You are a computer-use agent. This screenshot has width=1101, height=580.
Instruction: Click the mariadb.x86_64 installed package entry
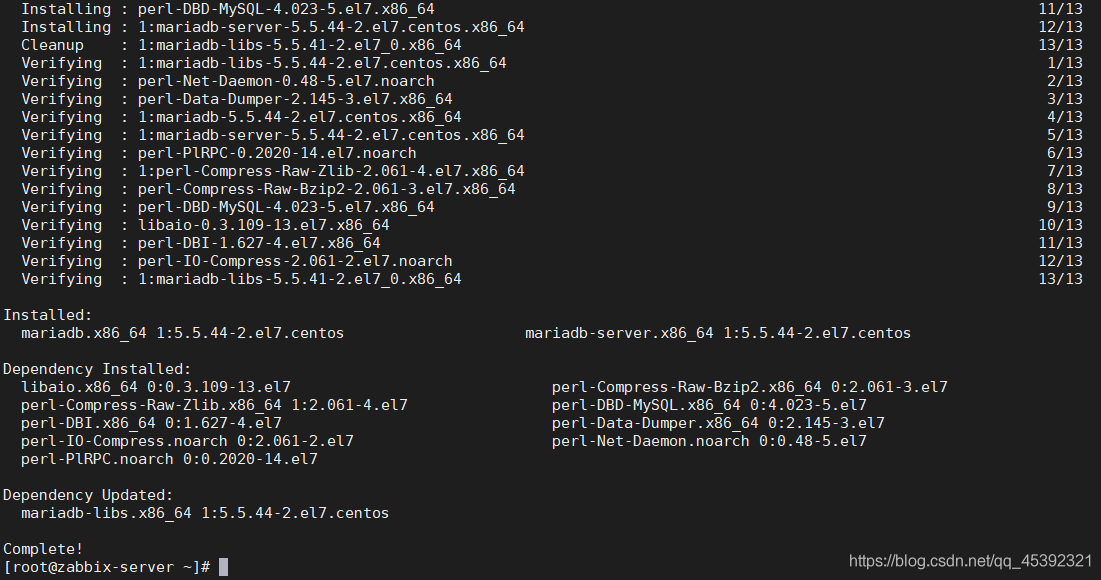coord(183,333)
